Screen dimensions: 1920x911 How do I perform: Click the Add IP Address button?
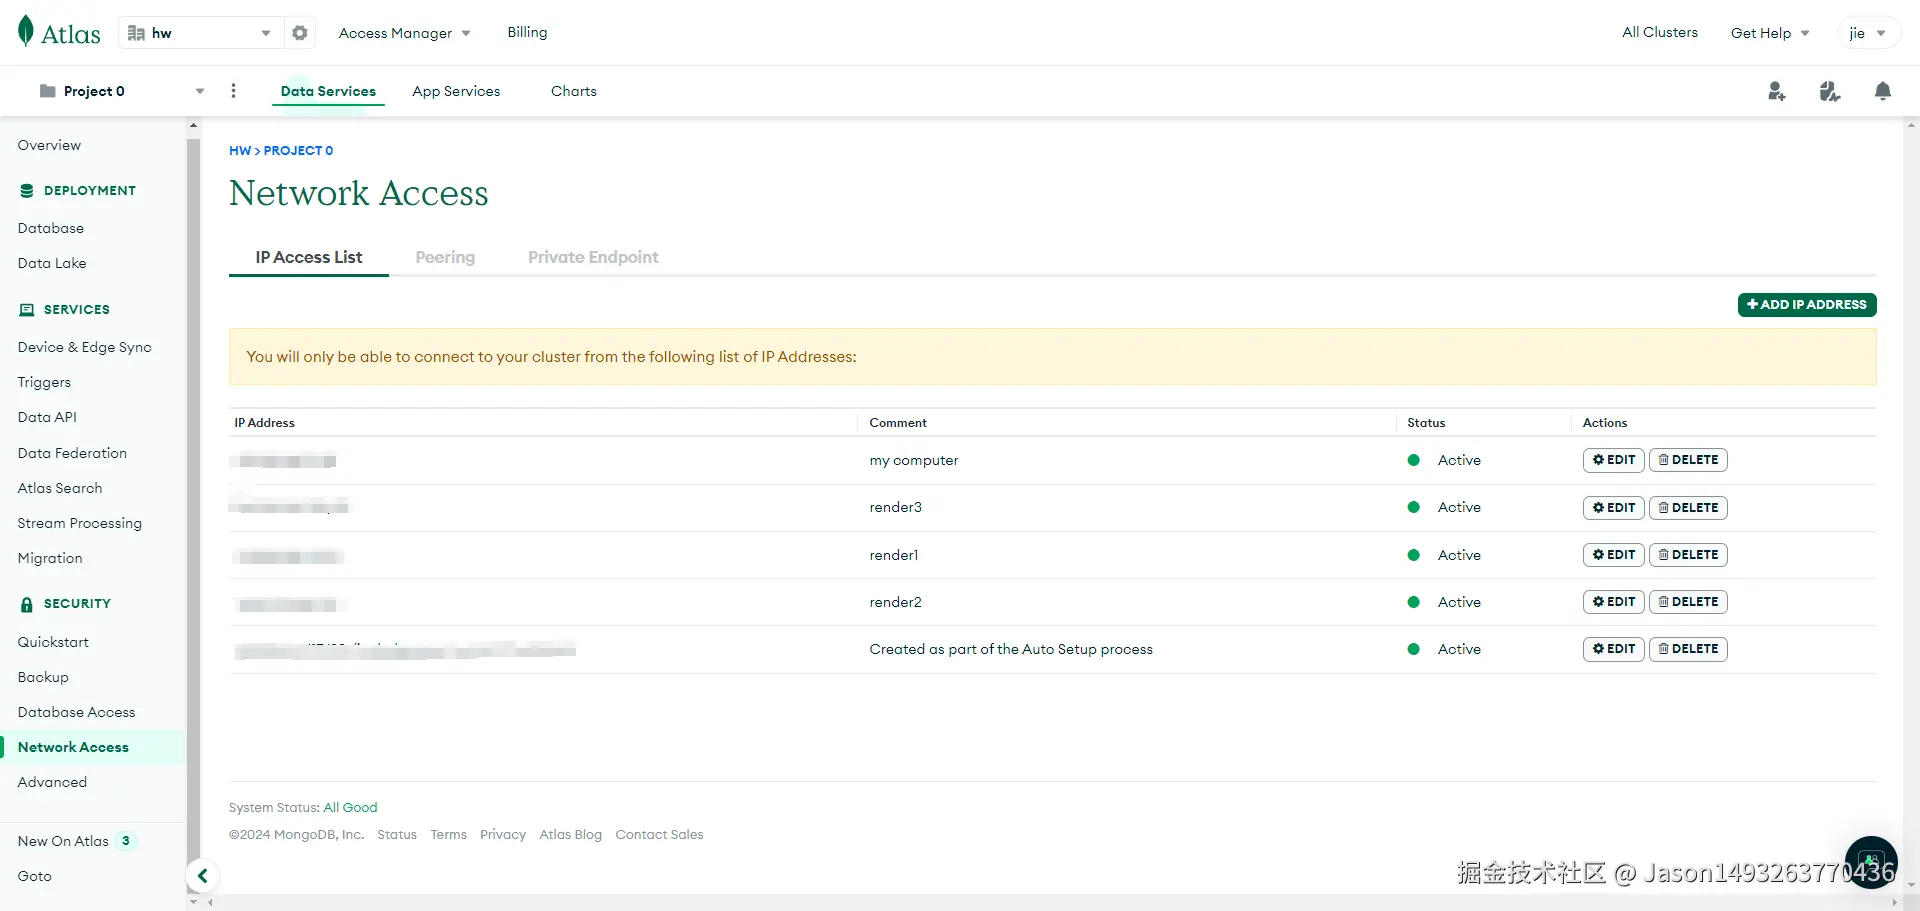pos(1806,305)
